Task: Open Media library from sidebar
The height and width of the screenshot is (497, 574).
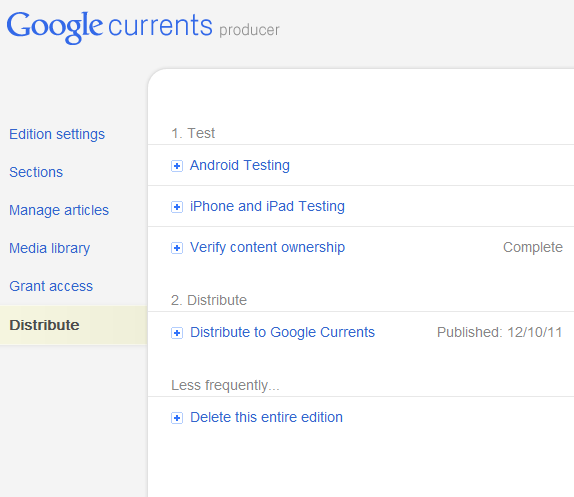Action: click(49, 248)
